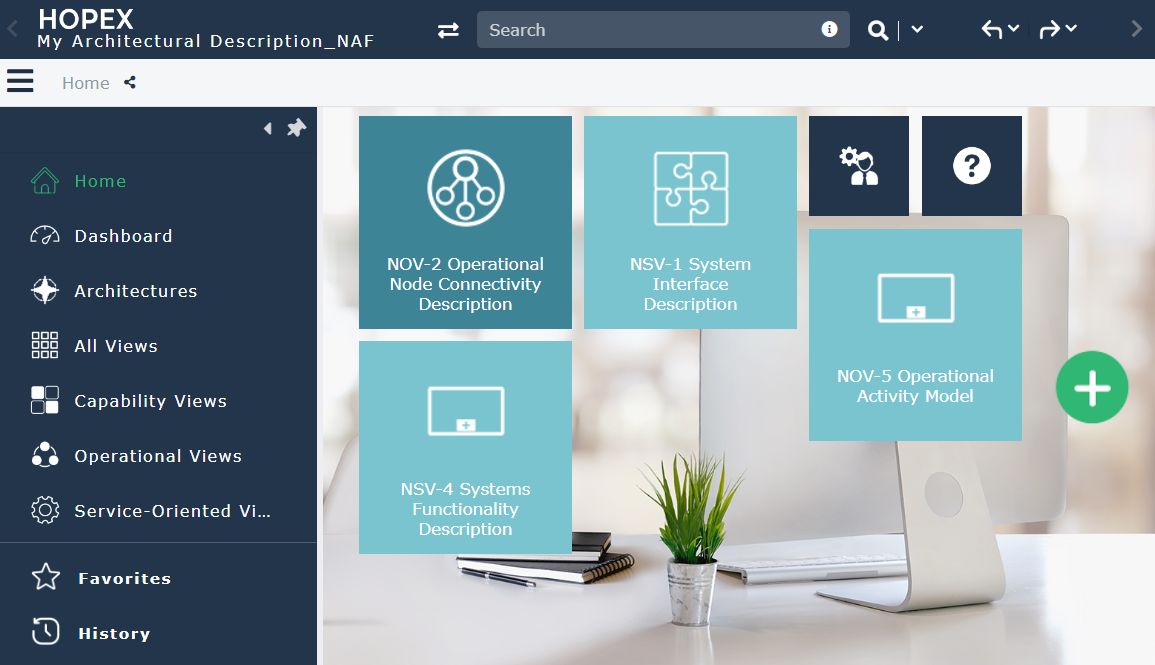
Task: Open the user settings gear tile
Action: [858, 166]
